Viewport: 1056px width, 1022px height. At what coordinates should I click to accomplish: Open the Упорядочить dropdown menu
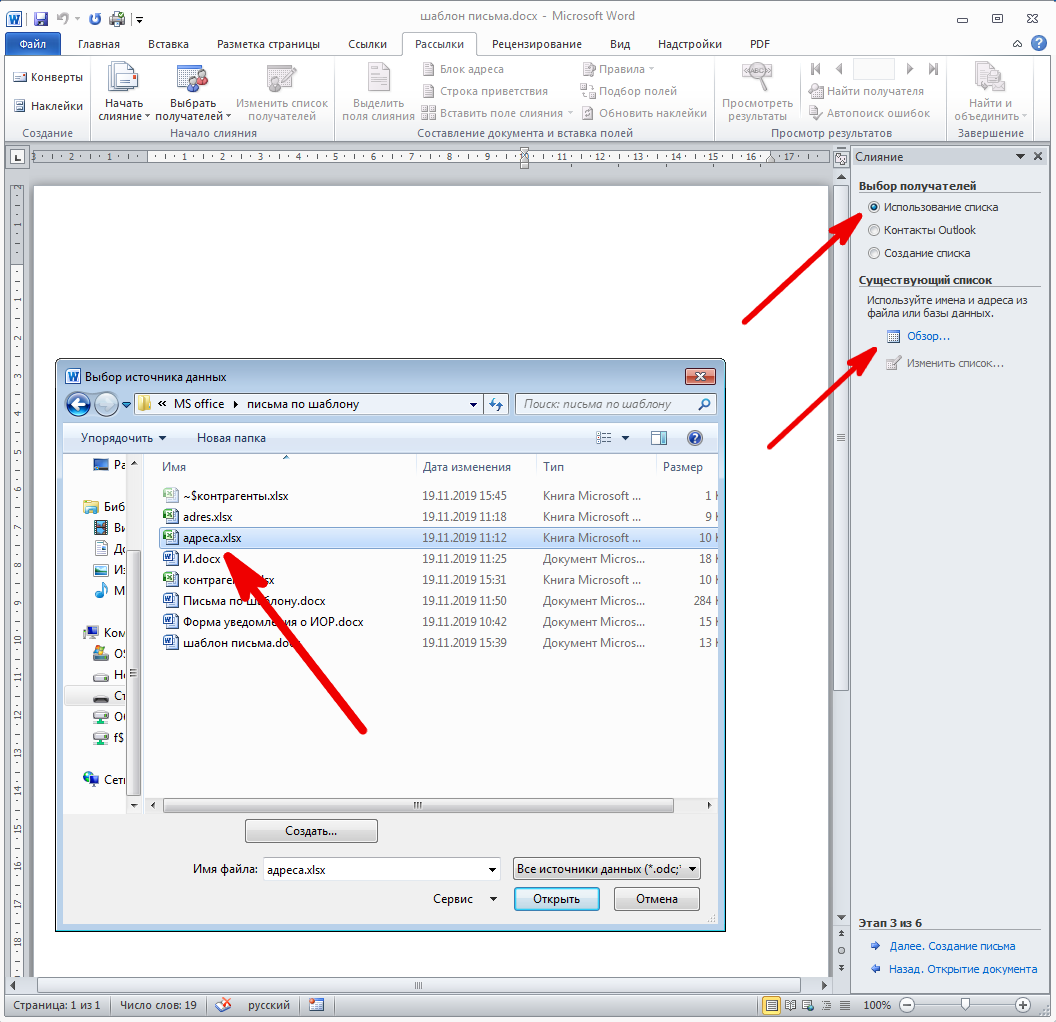click(x=123, y=438)
